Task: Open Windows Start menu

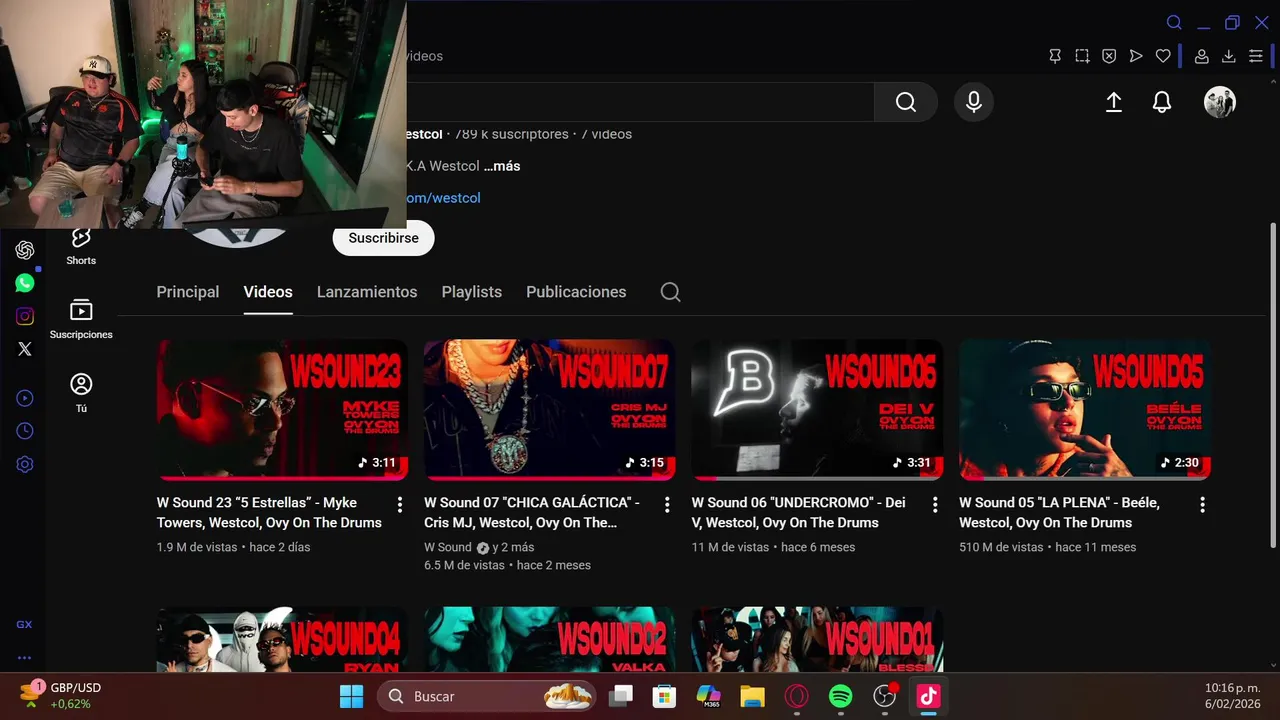Action: pyautogui.click(x=352, y=696)
